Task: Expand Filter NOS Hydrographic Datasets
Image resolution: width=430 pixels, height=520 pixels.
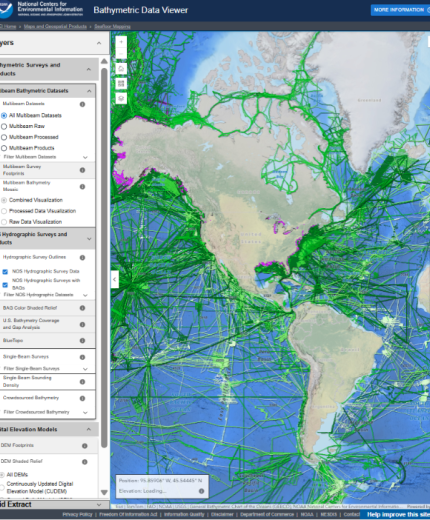Action: coord(85,295)
